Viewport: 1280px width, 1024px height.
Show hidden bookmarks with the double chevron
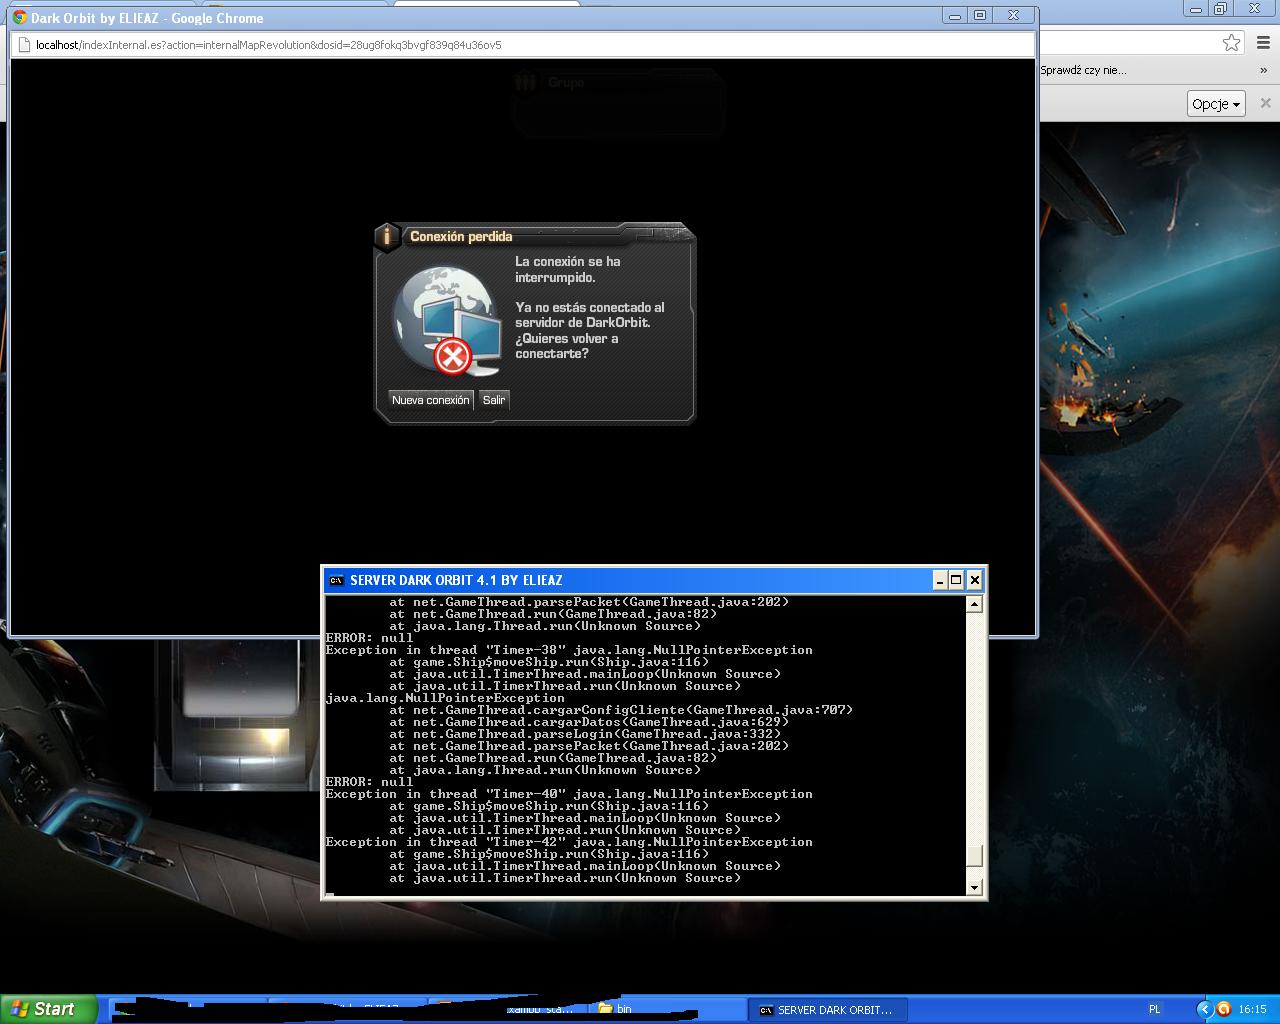click(1264, 70)
